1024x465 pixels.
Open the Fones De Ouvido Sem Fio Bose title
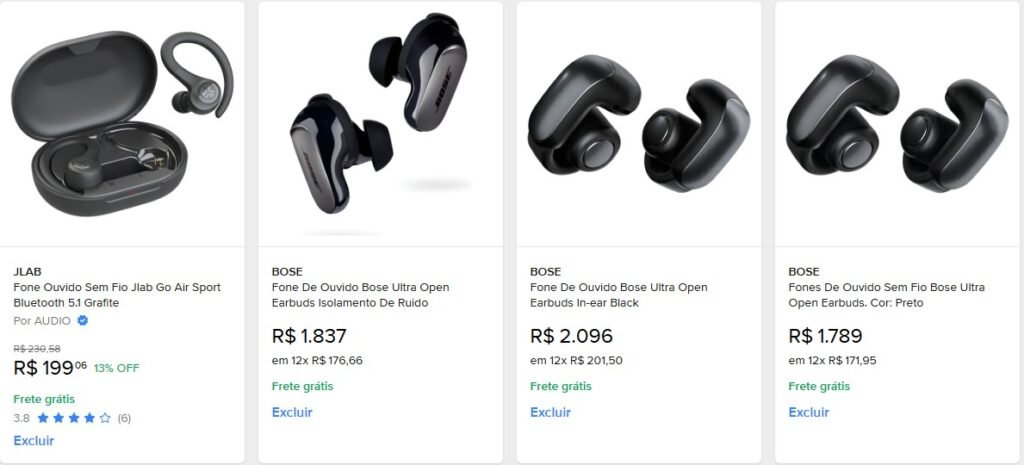[886, 295]
